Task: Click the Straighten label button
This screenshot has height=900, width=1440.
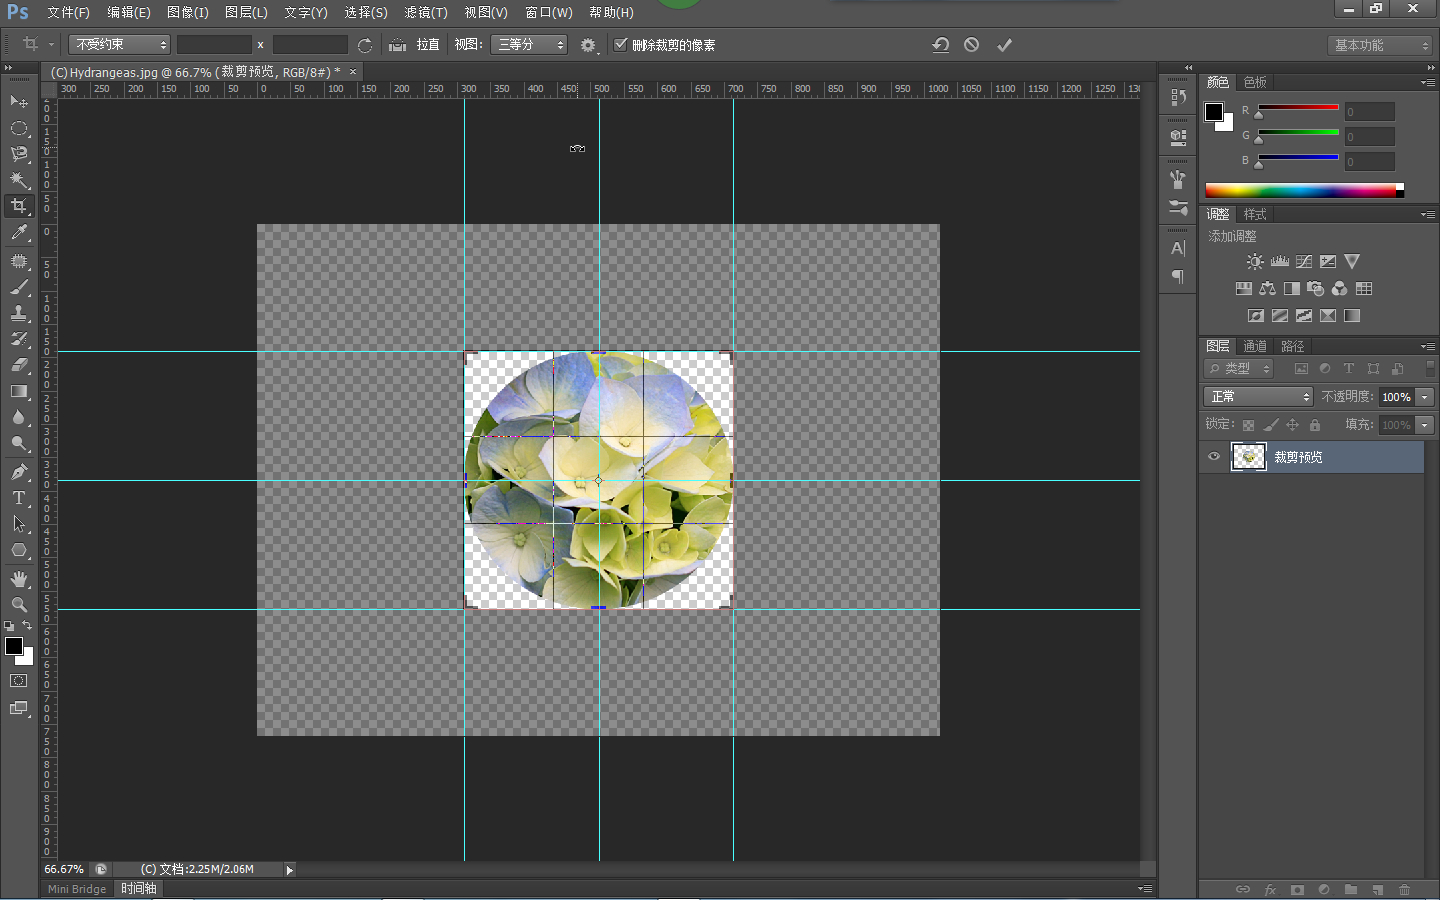Action: point(428,45)
